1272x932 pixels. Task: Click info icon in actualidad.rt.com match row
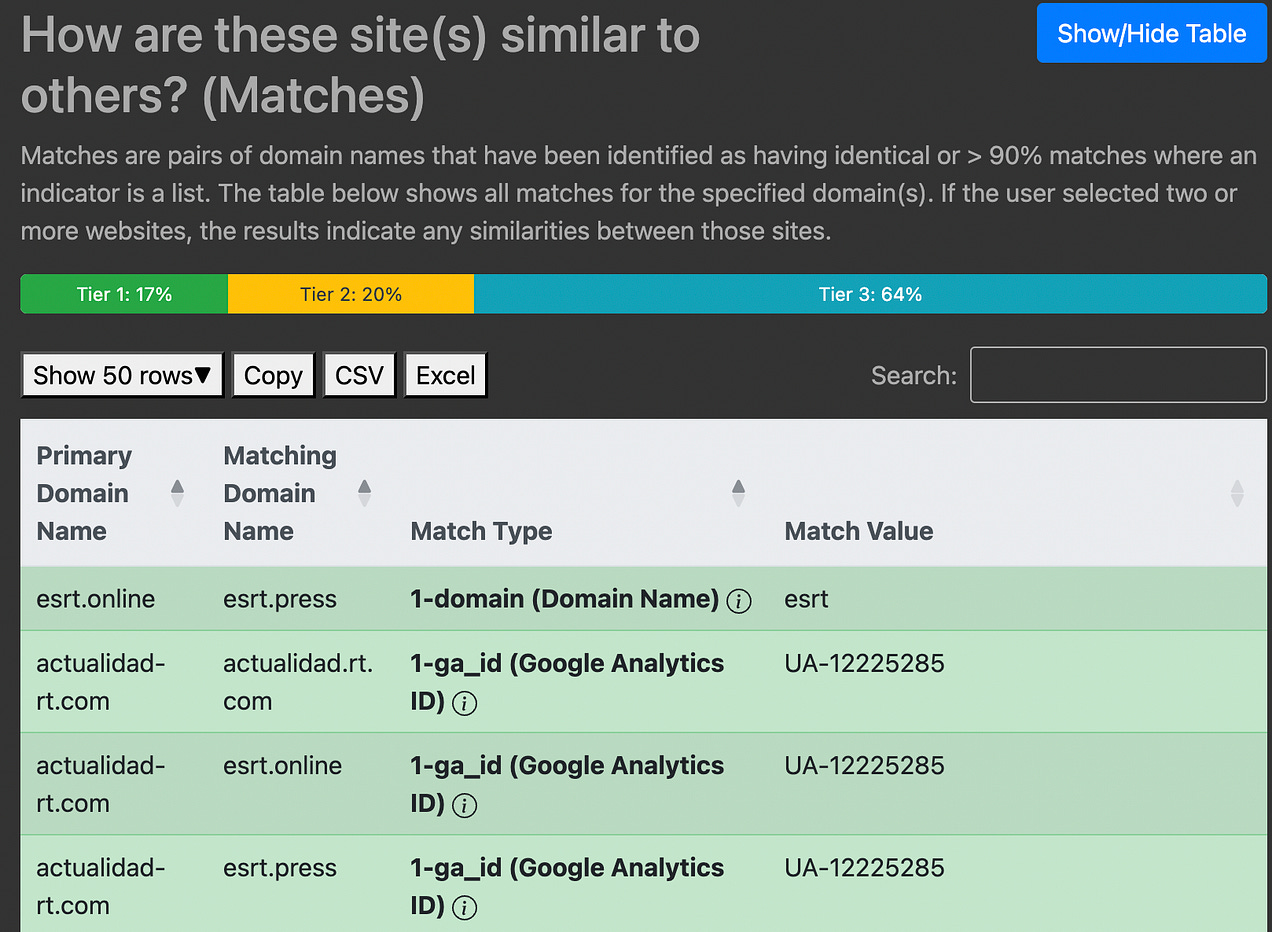coord(464,703)
